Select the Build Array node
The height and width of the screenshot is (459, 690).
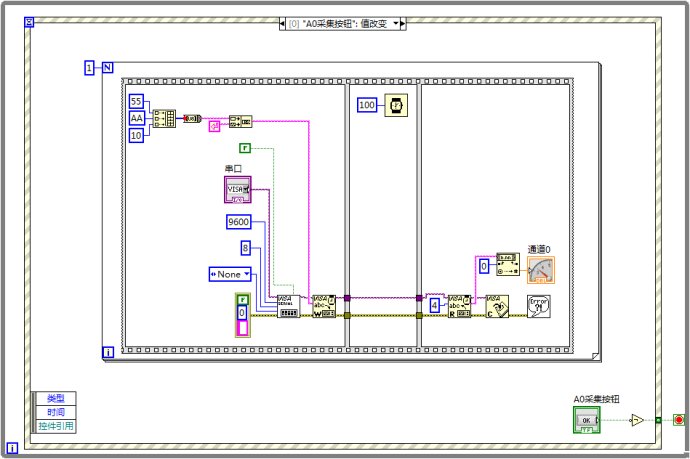point(163,119)
